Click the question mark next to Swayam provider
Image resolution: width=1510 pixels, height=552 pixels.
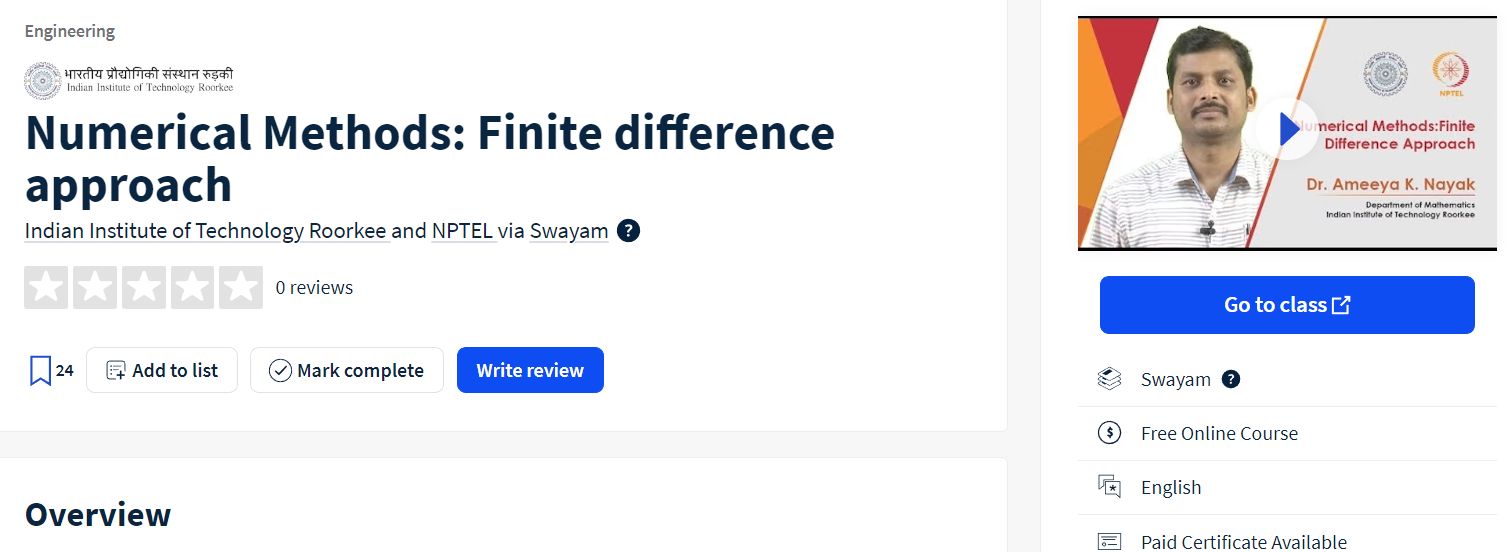click(1231, 379)
